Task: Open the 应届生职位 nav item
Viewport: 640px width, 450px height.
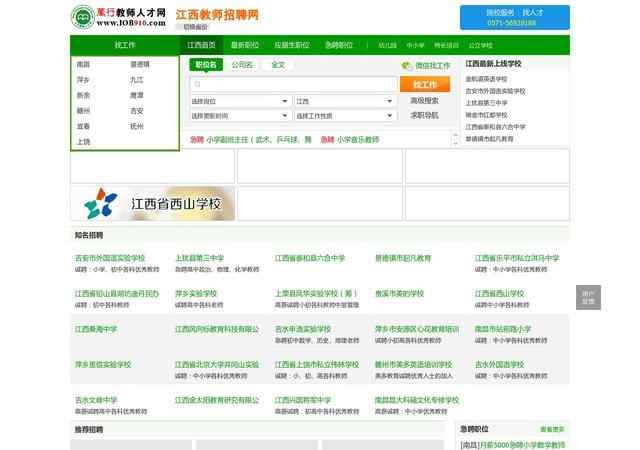Action: [292, 45]
